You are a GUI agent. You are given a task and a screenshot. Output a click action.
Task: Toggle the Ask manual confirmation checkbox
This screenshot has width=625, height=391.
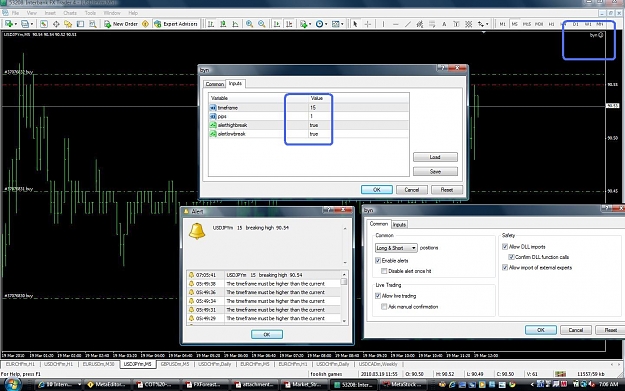[x=384, y=307]
